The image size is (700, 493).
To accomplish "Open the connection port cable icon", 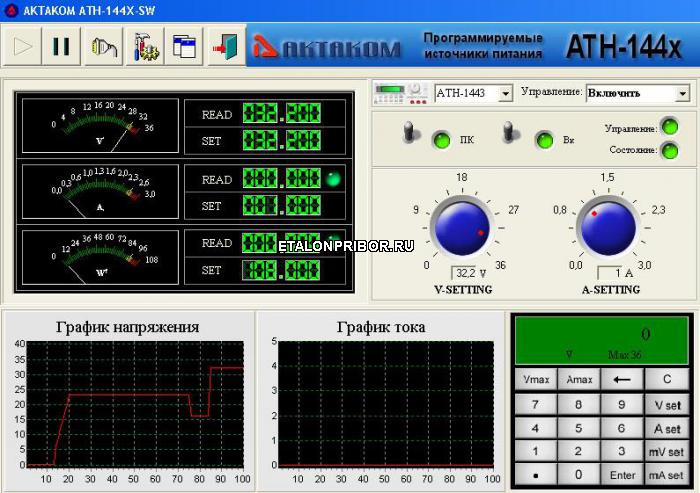I will pos(103,46).
